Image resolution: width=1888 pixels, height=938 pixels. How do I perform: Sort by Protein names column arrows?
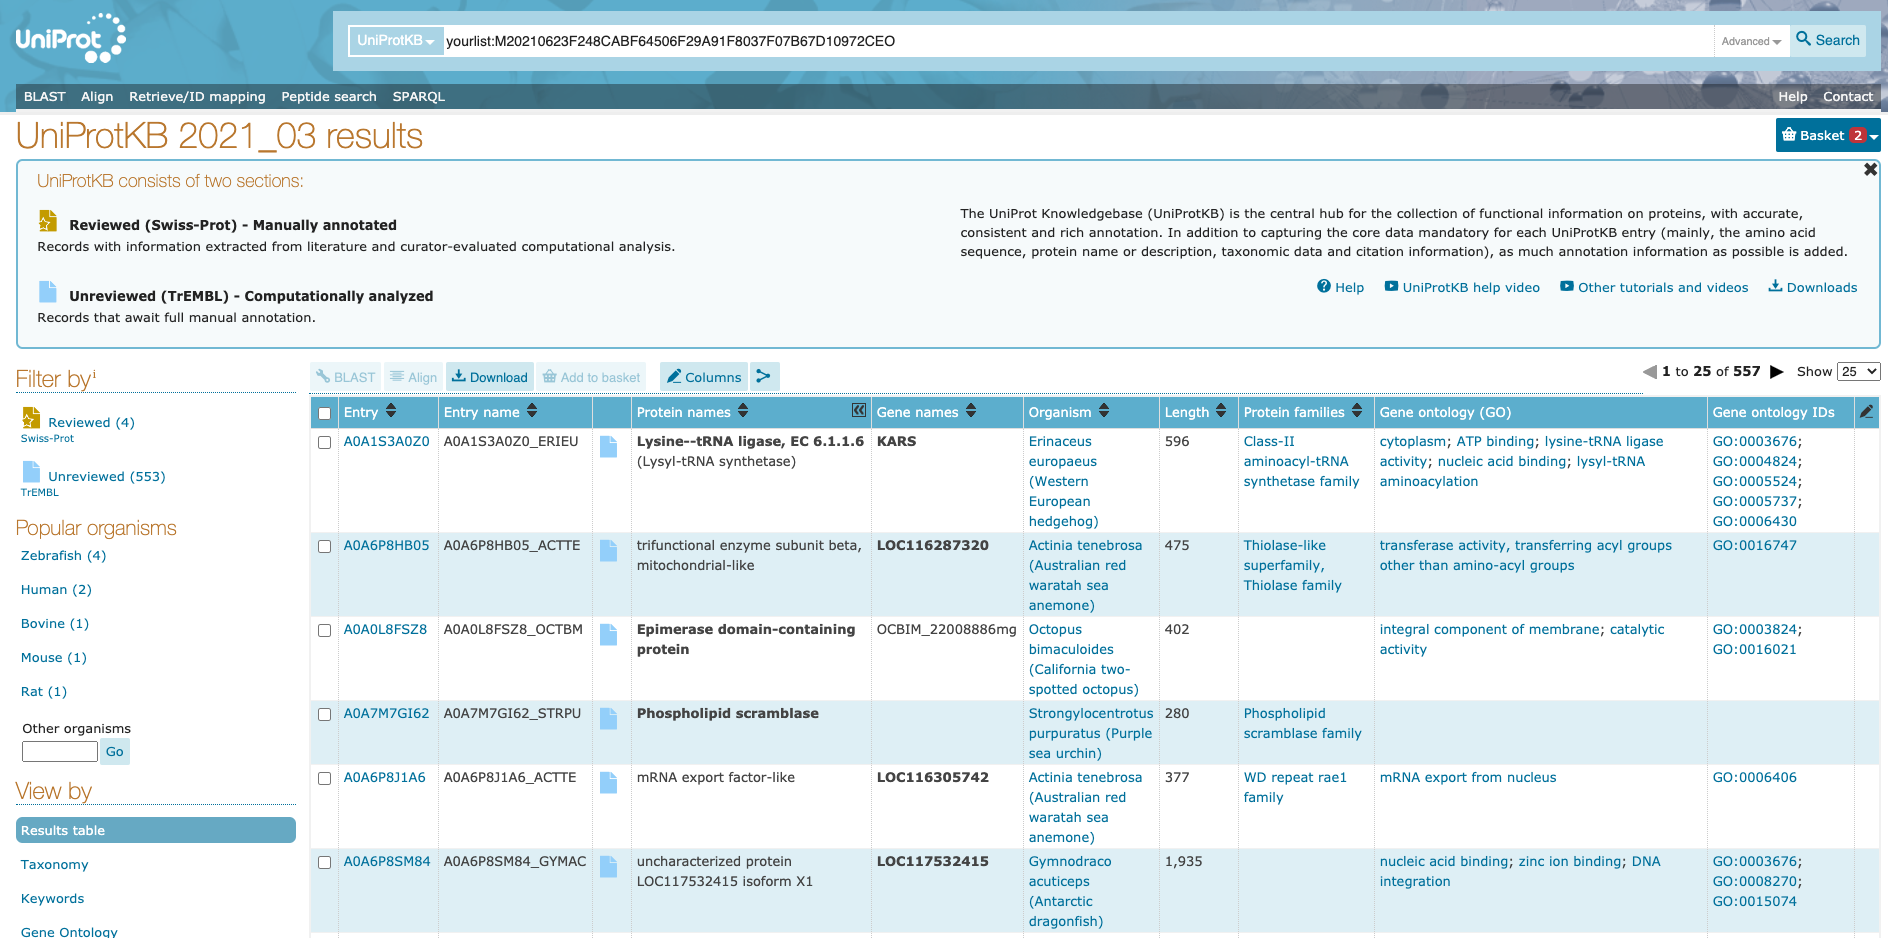[743, 411]
